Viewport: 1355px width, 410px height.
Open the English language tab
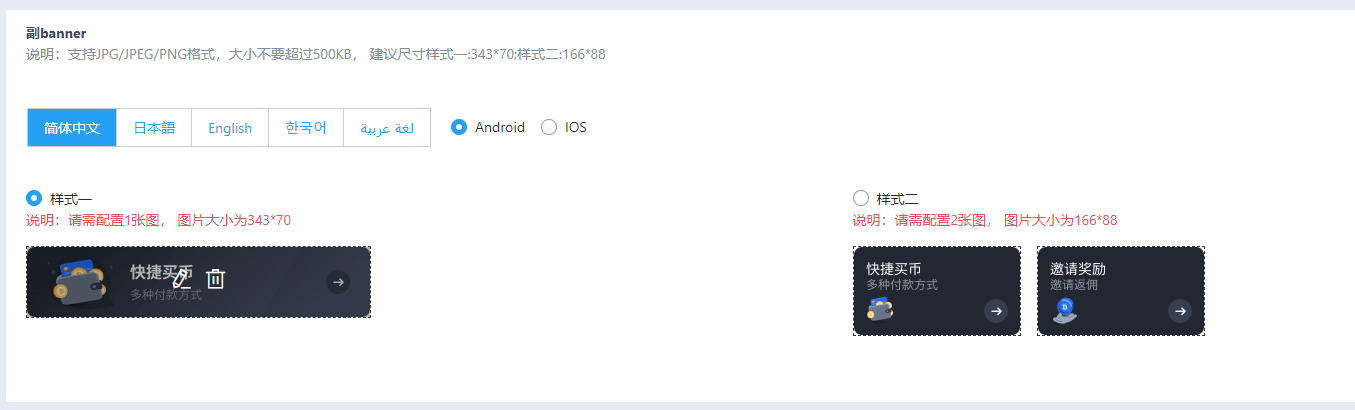[x=230, y=128]
